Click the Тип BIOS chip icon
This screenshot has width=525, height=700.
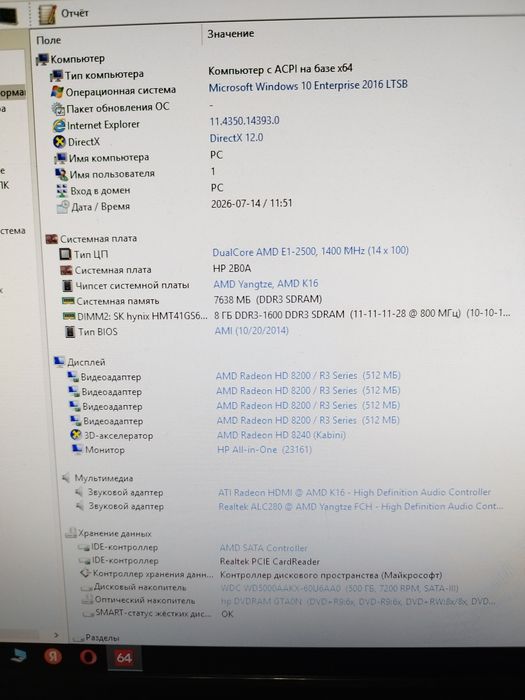[x=70, y=332]
